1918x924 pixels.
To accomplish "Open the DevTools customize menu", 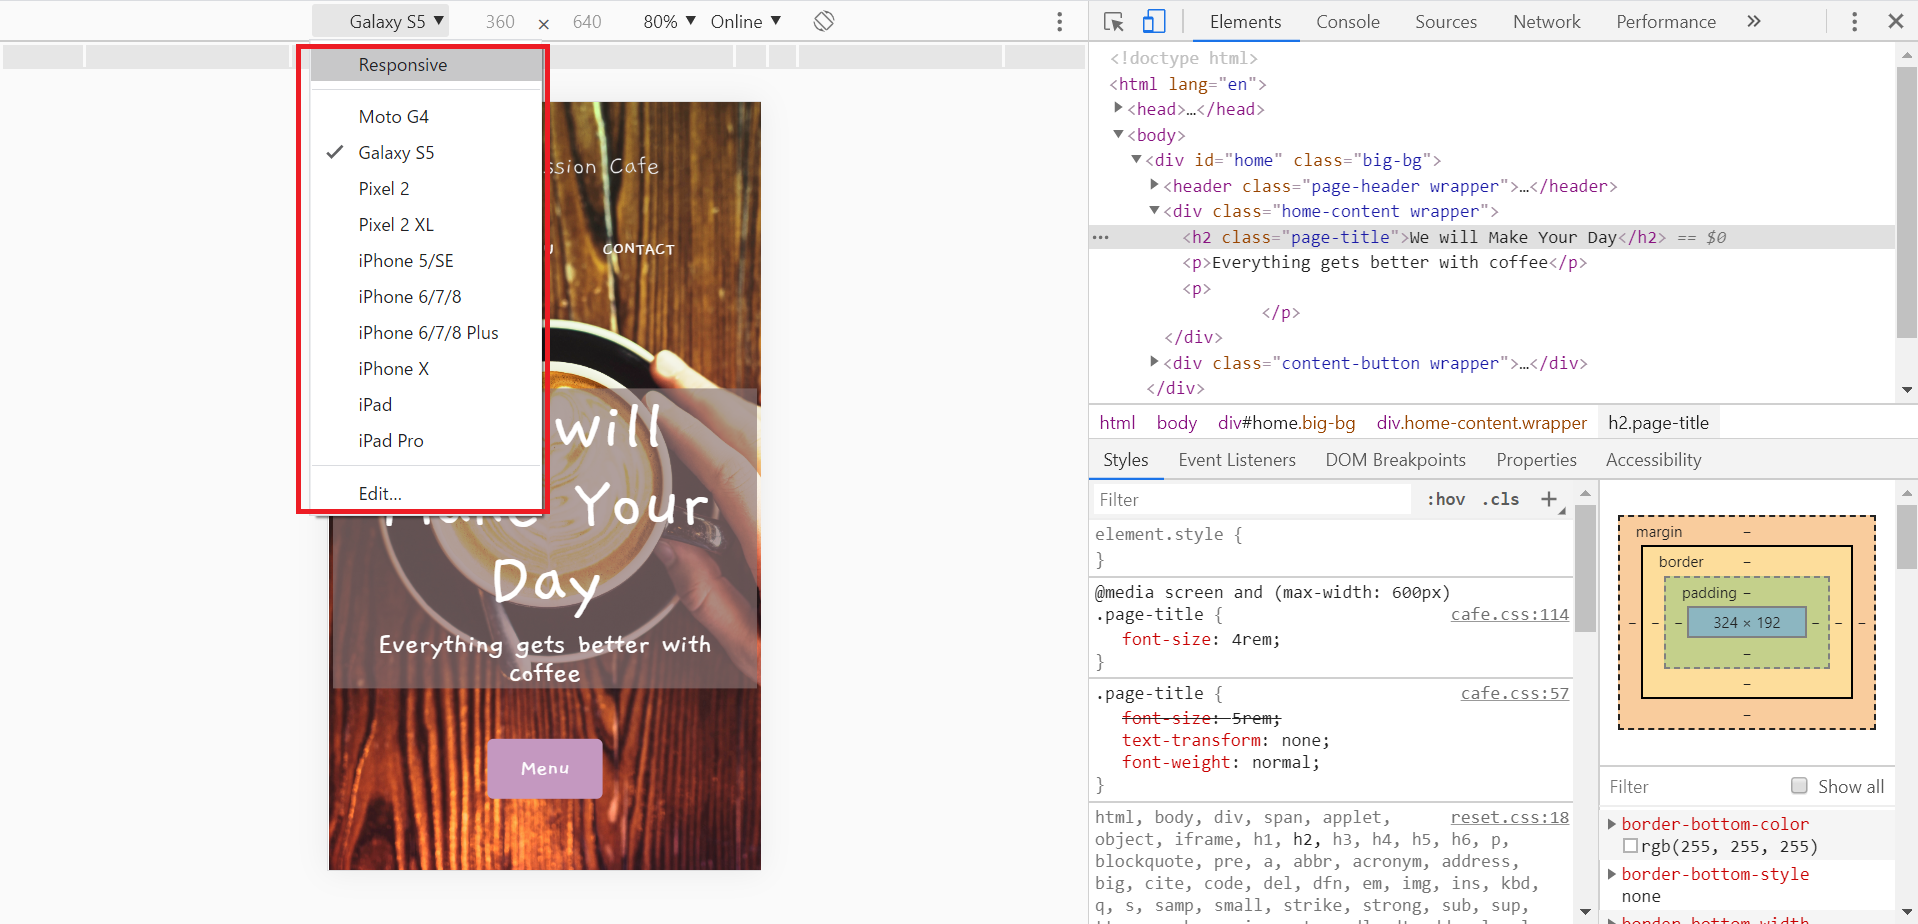I will (1854, 21).
